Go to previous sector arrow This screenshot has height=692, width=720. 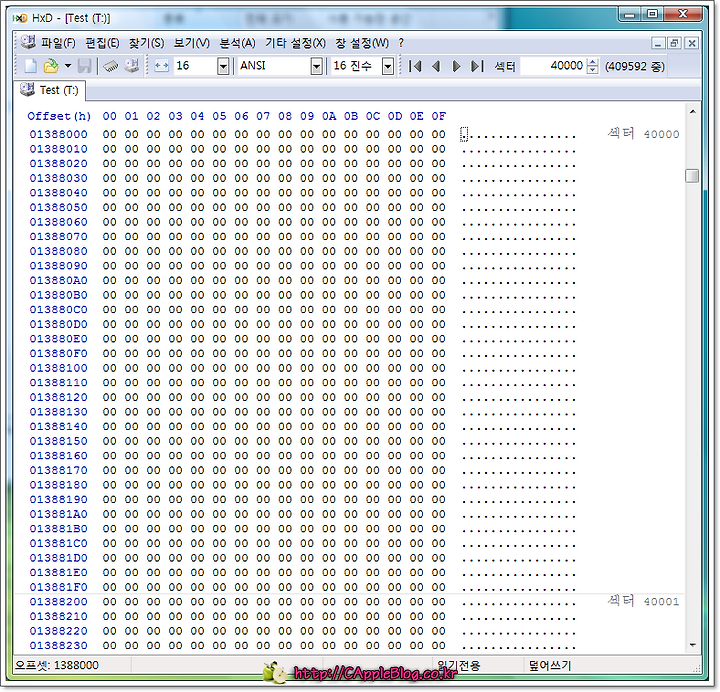coord(436,67)
